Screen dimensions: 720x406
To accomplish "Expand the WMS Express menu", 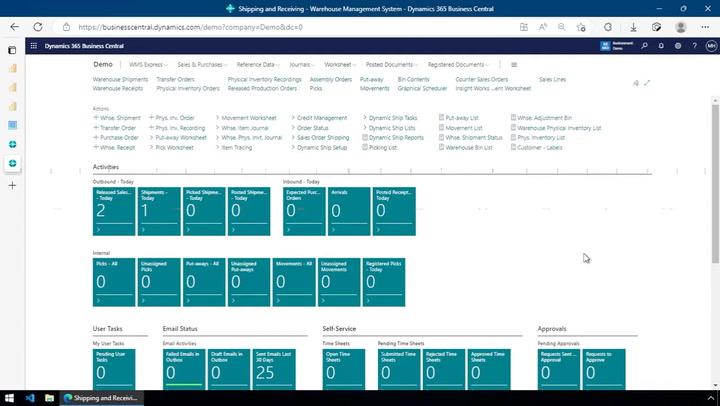I will pyautogui.click(x=148, y=65).
